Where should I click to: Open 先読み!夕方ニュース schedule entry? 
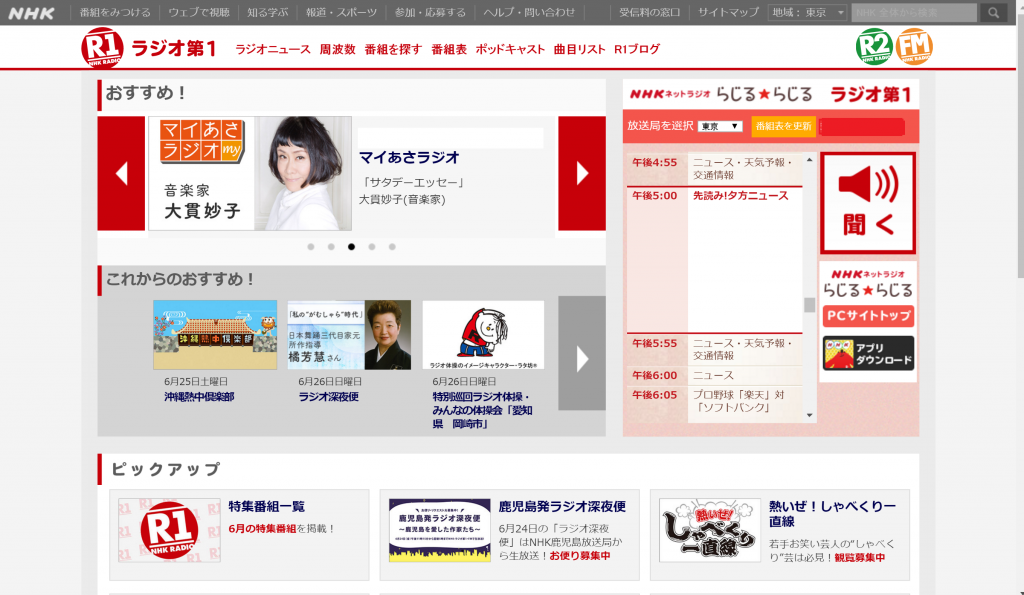tap(741, 195)
